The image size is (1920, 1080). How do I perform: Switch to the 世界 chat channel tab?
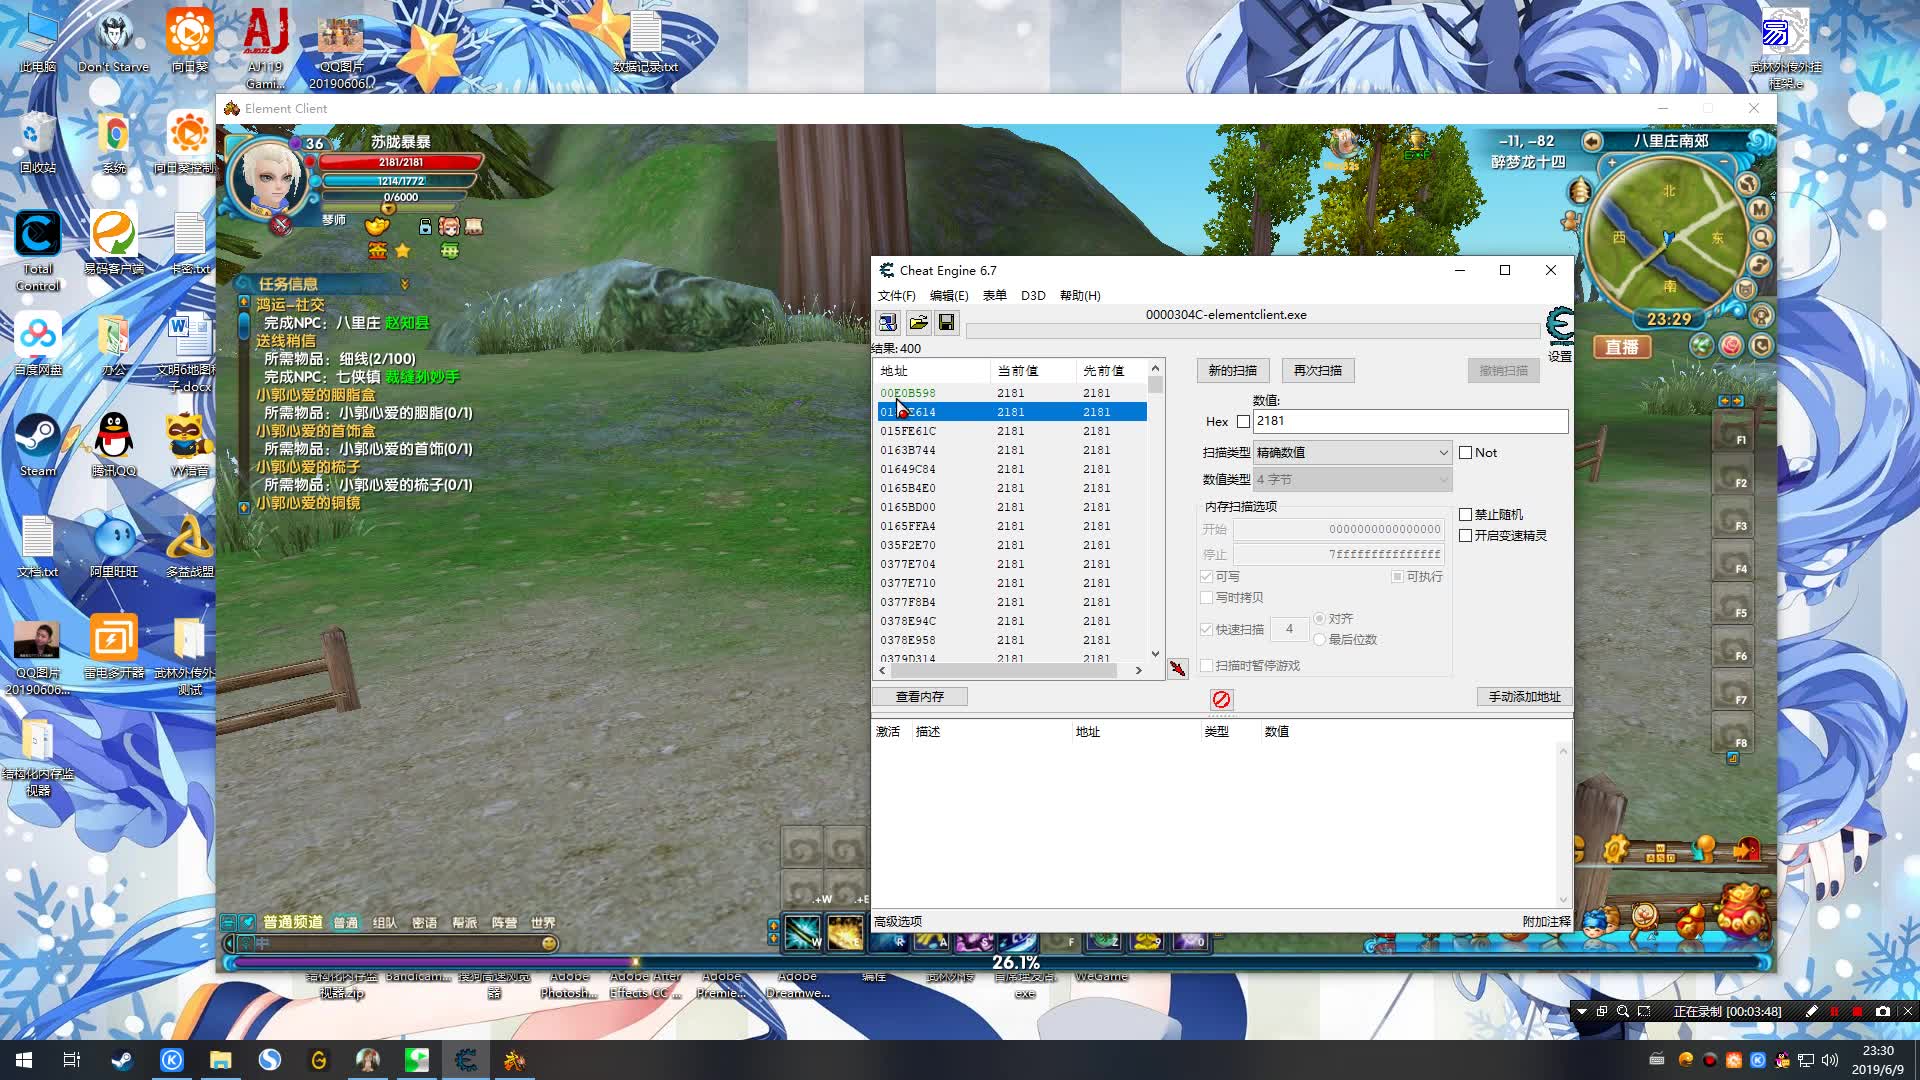[543, 923]
